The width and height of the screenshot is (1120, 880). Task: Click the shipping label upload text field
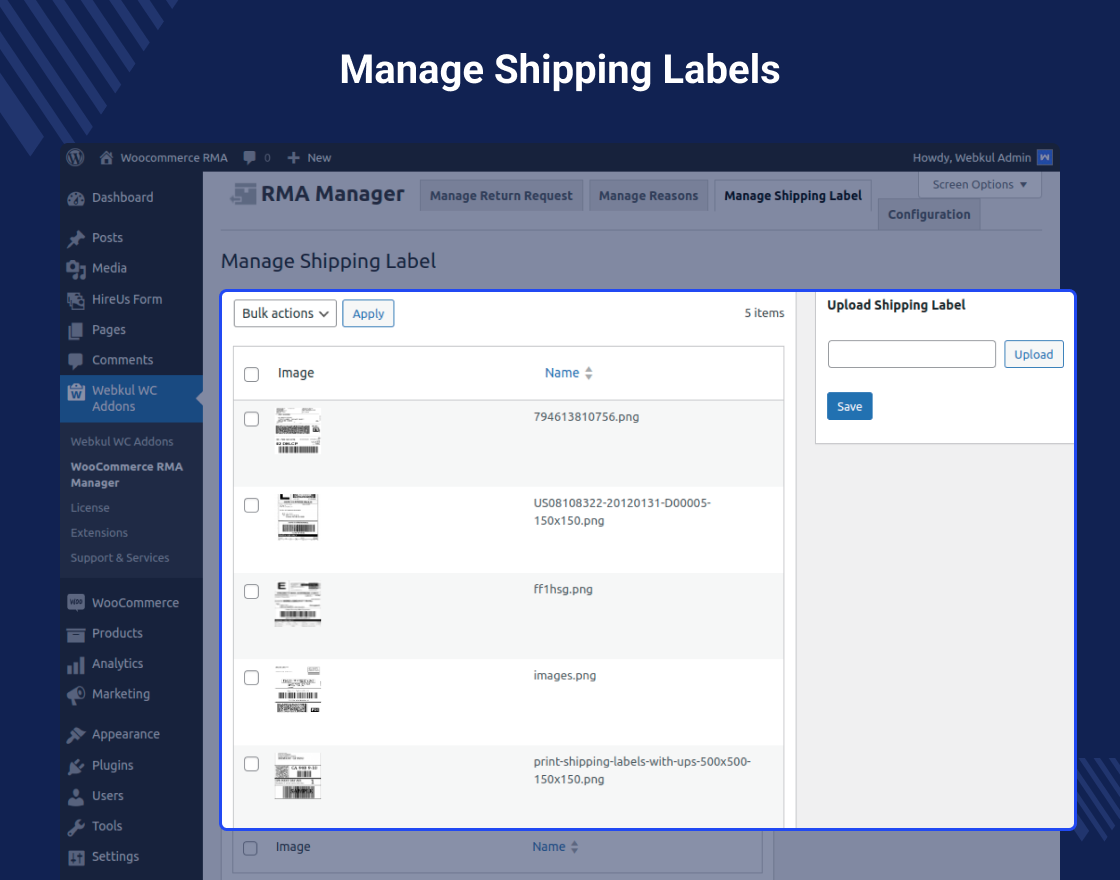[911, 354]
